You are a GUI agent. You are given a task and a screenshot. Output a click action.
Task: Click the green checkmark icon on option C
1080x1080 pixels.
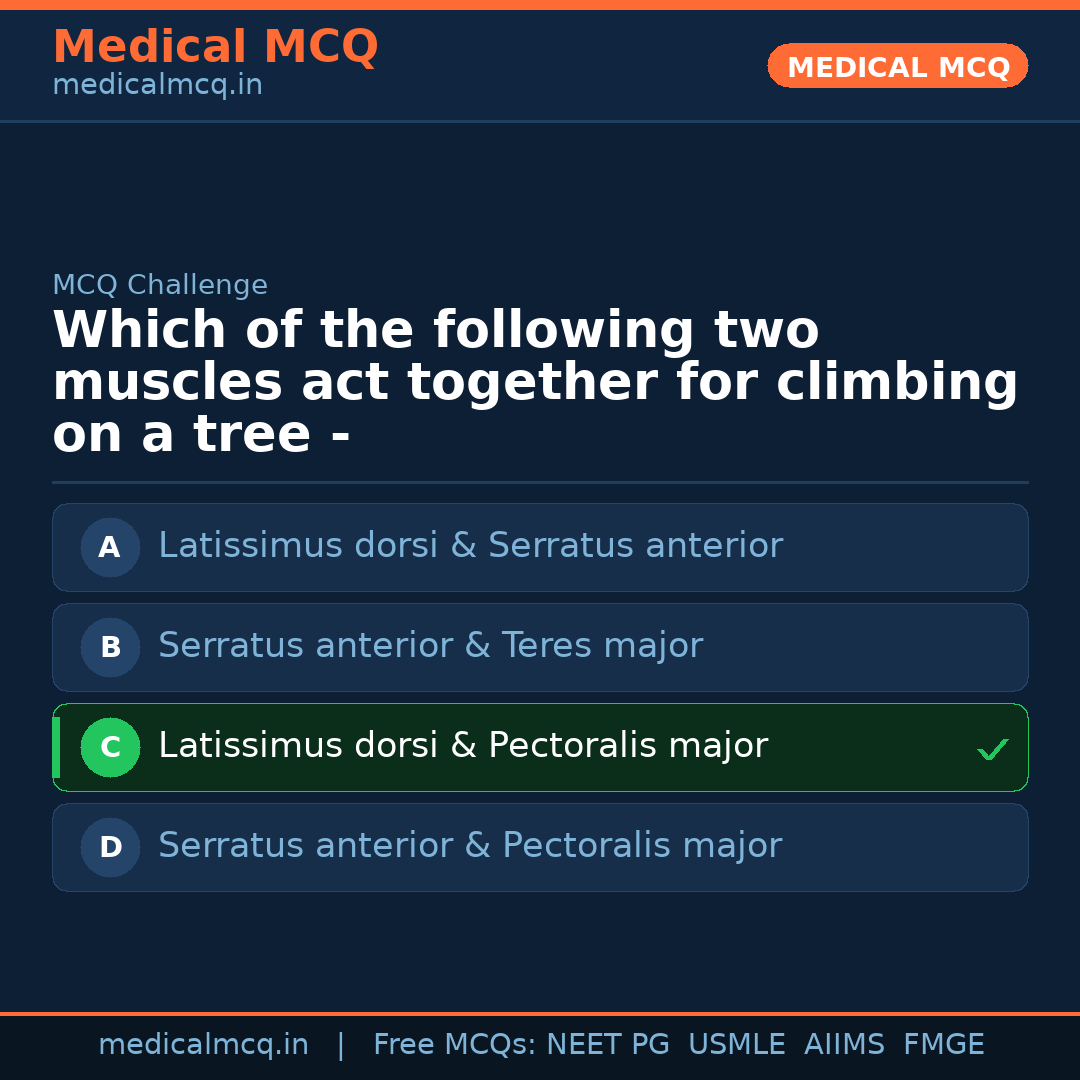coord(992,749)
